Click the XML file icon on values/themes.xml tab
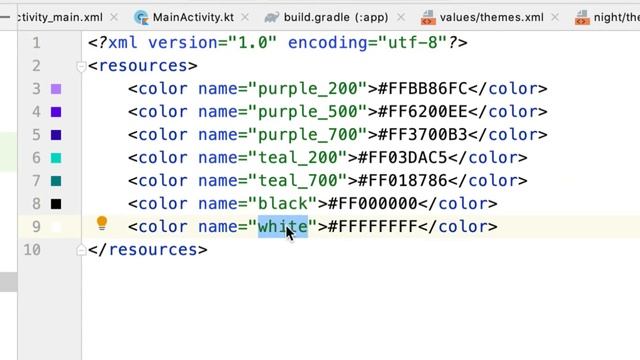640x360 pixels. click(428, 18)
